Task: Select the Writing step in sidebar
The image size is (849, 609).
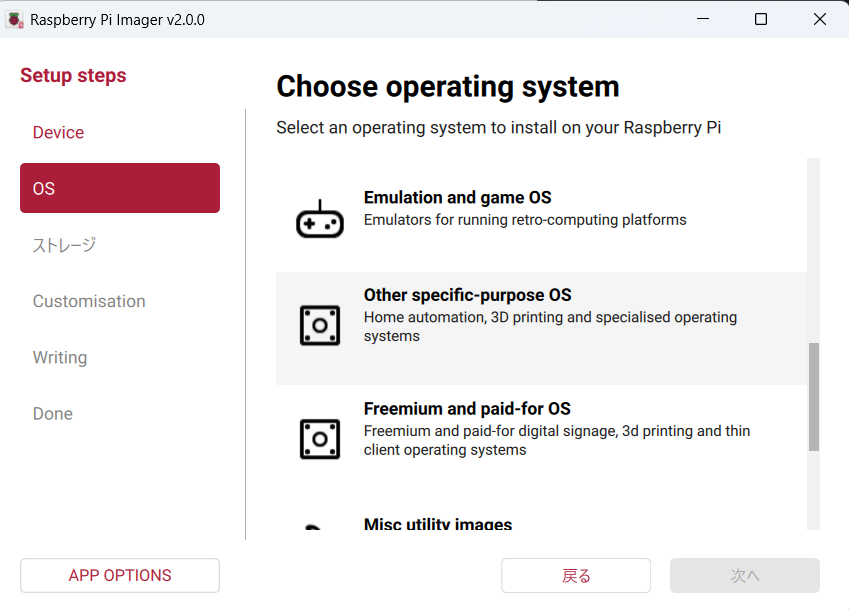Action: 60,358
